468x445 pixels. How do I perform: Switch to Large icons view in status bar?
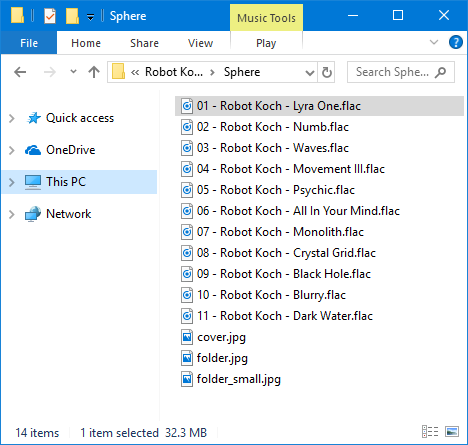click(452, 432)
